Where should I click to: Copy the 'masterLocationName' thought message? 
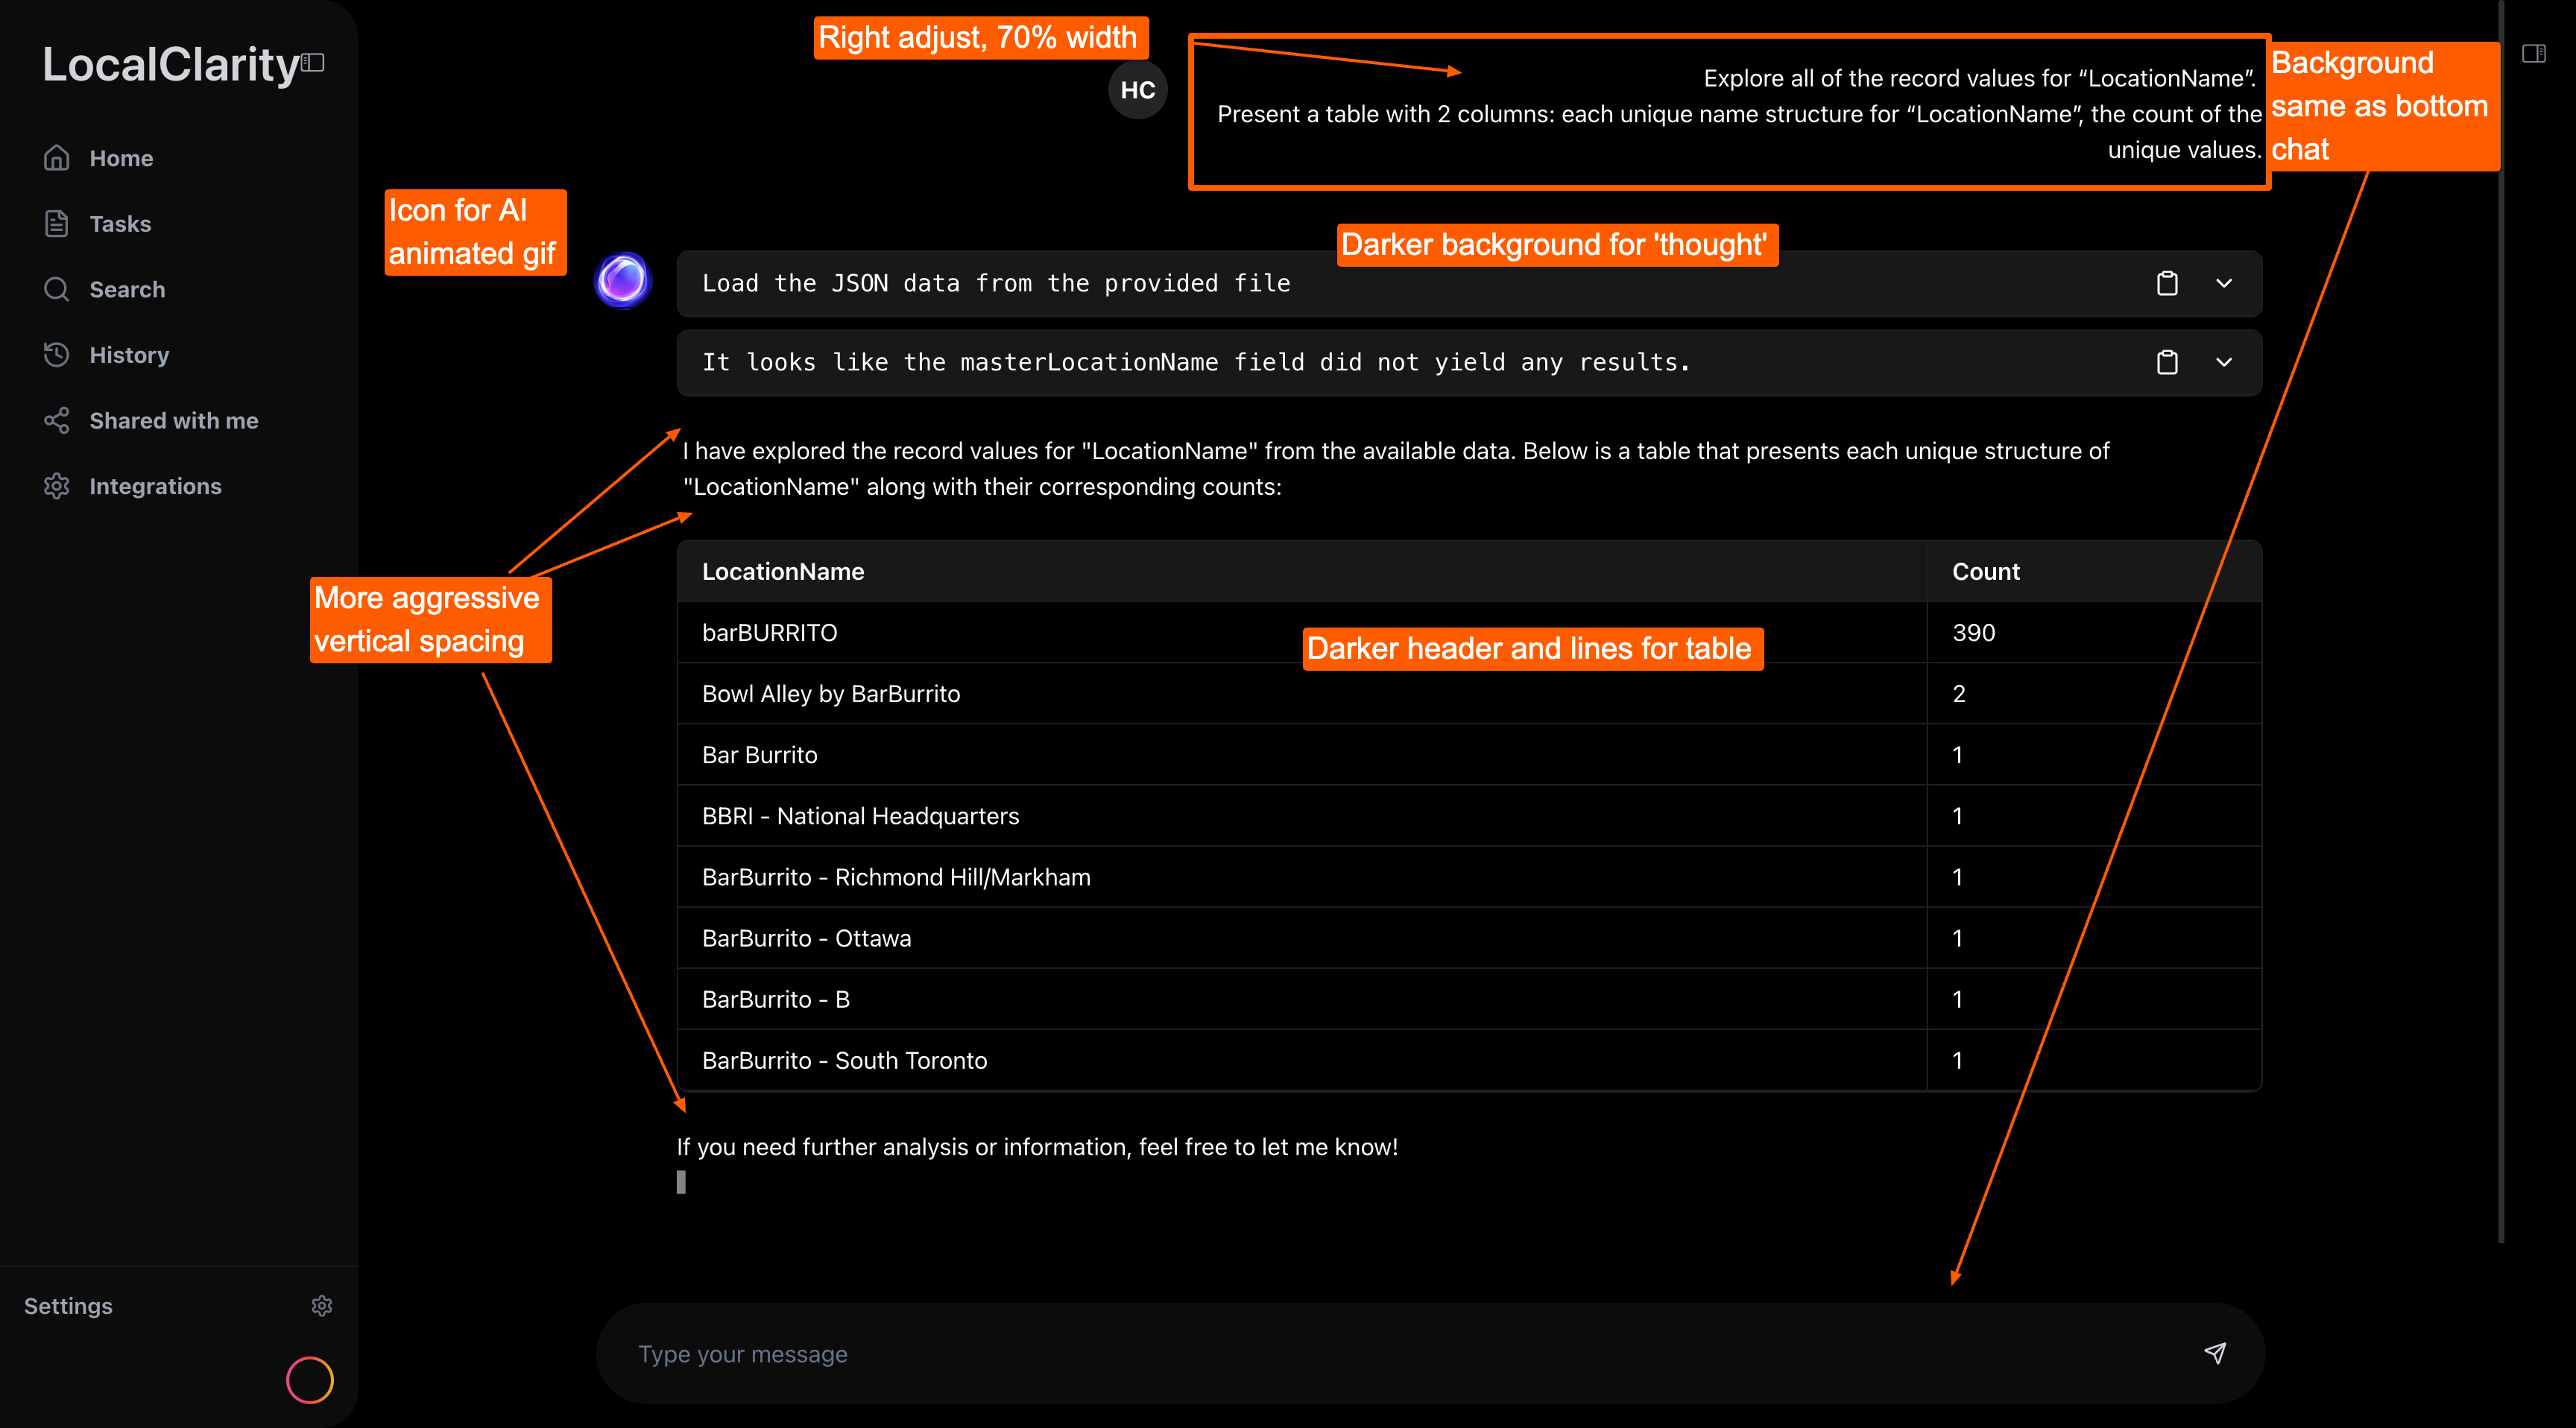point(2167,362)
